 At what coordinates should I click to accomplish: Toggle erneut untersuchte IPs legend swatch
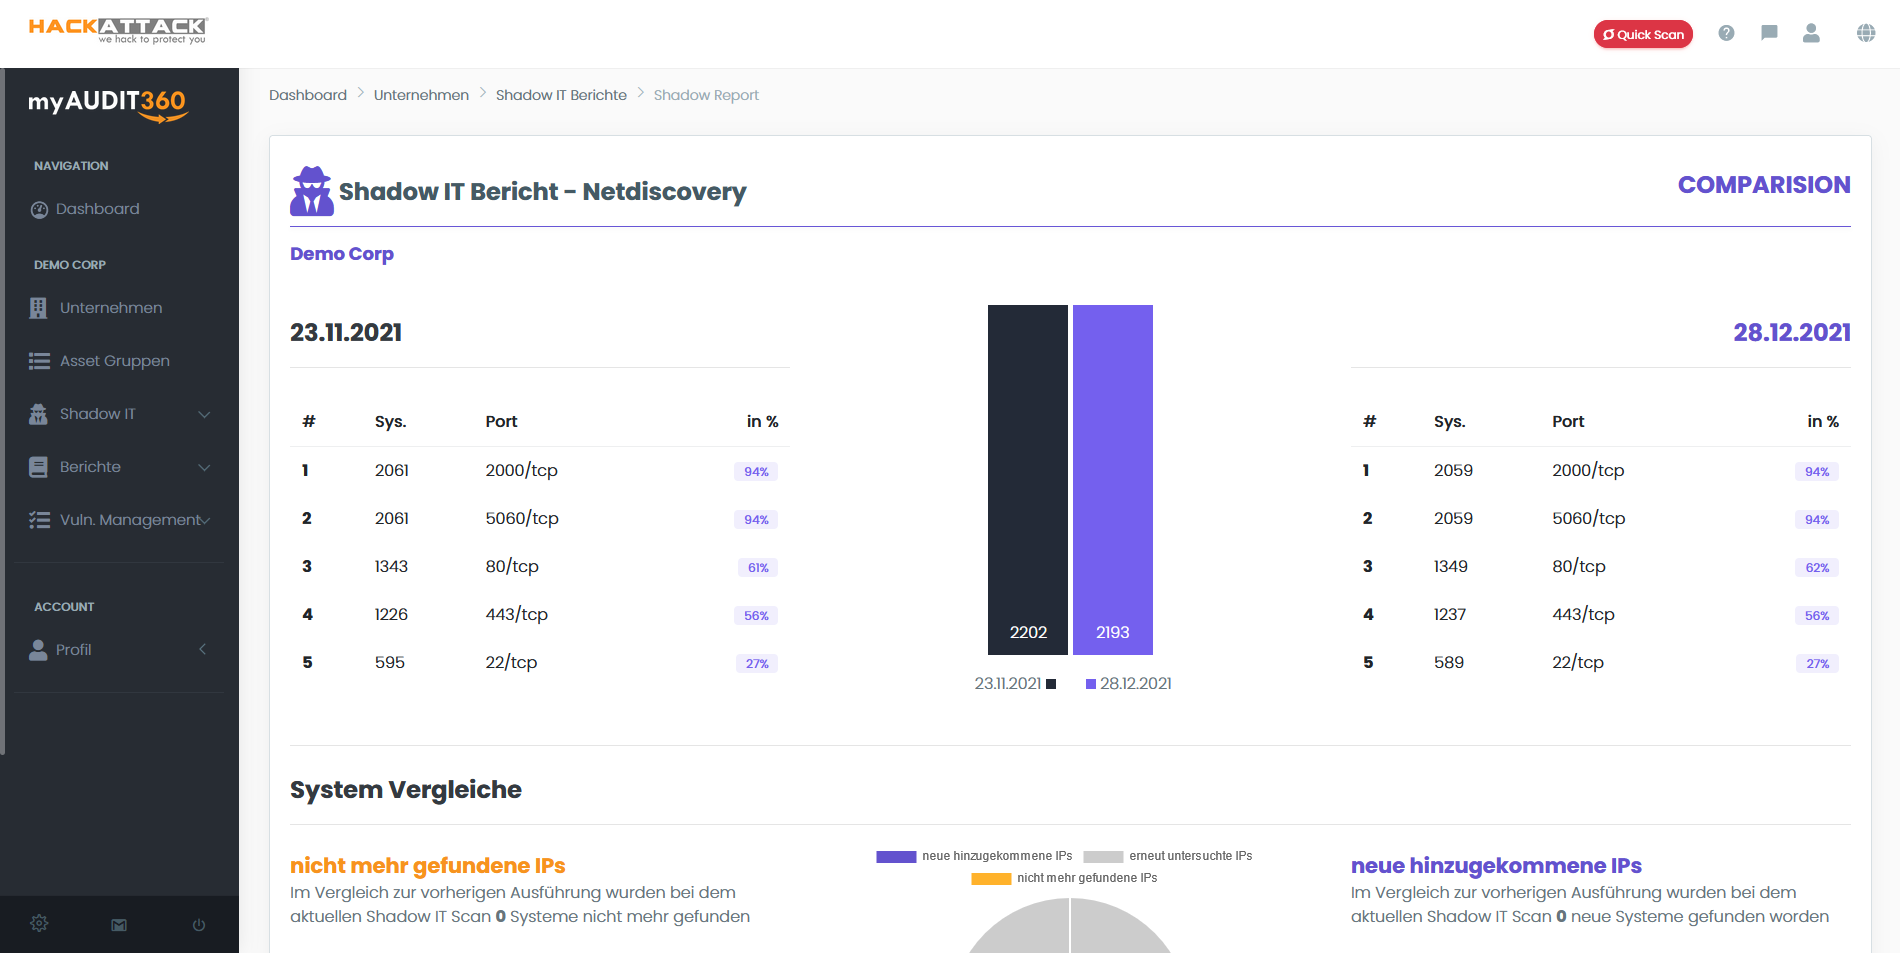[x=1103, y=856]
